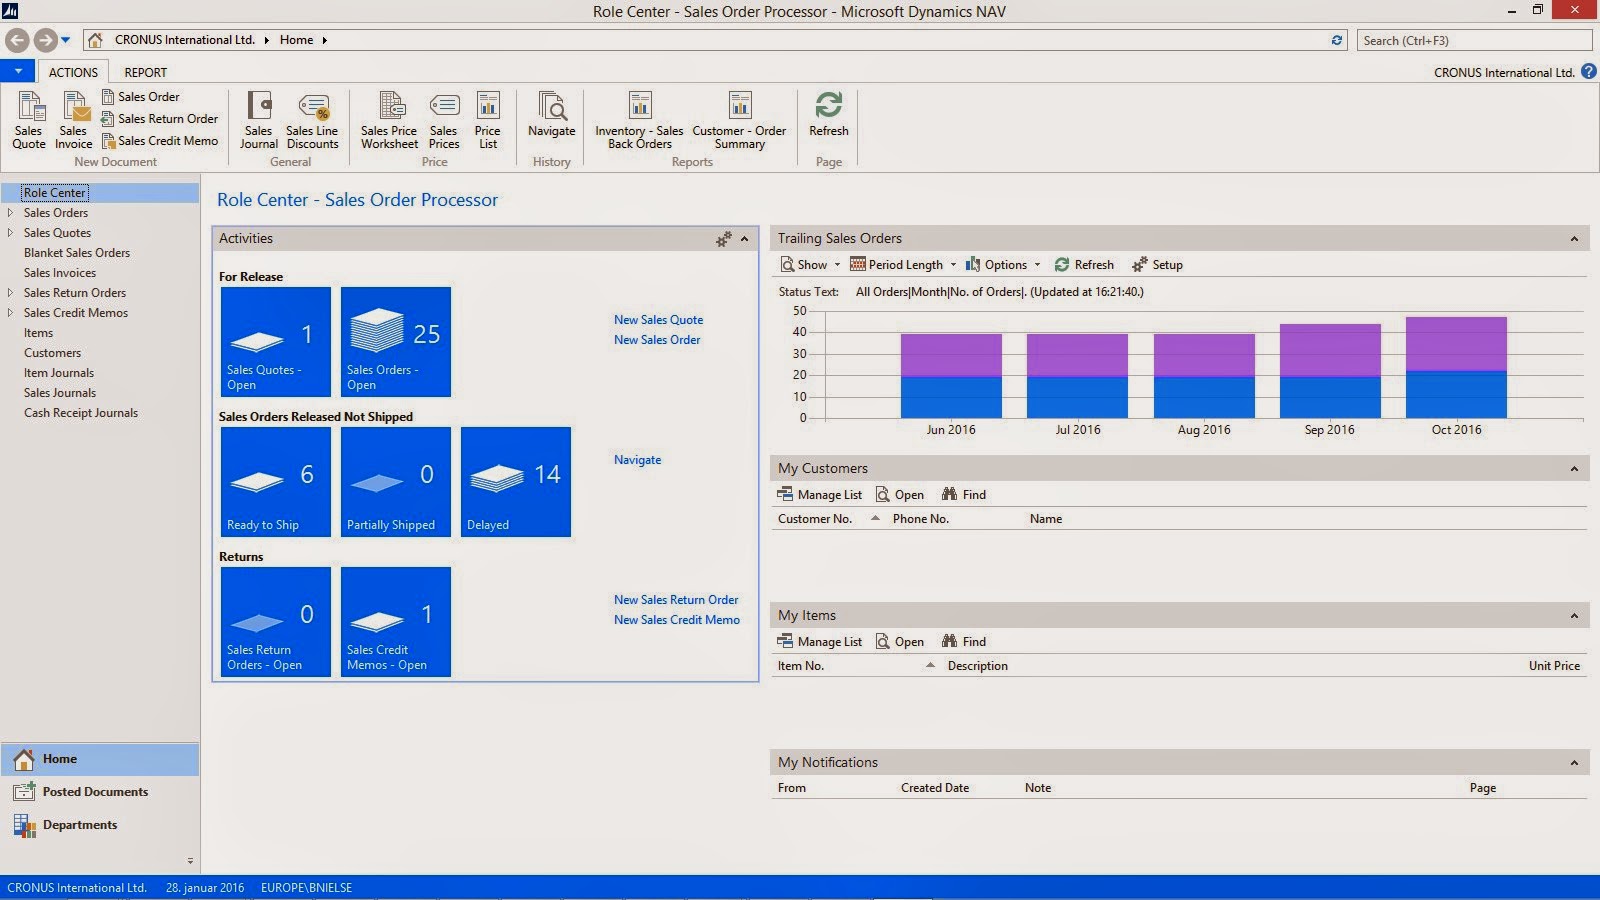Image resolution: width=1600 pixels, height=900 pixels.
Task: Click Find in My Items
Action: [x=964, y=642]
